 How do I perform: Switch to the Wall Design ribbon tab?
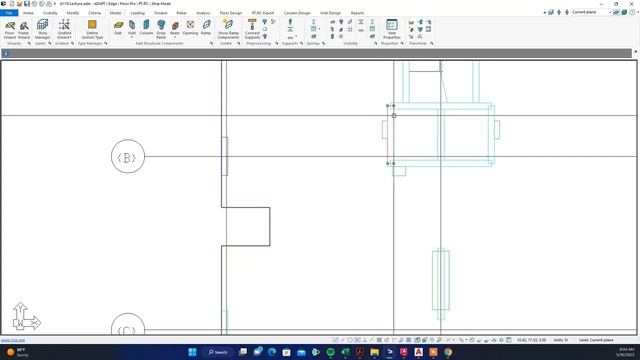coord(330,13)
